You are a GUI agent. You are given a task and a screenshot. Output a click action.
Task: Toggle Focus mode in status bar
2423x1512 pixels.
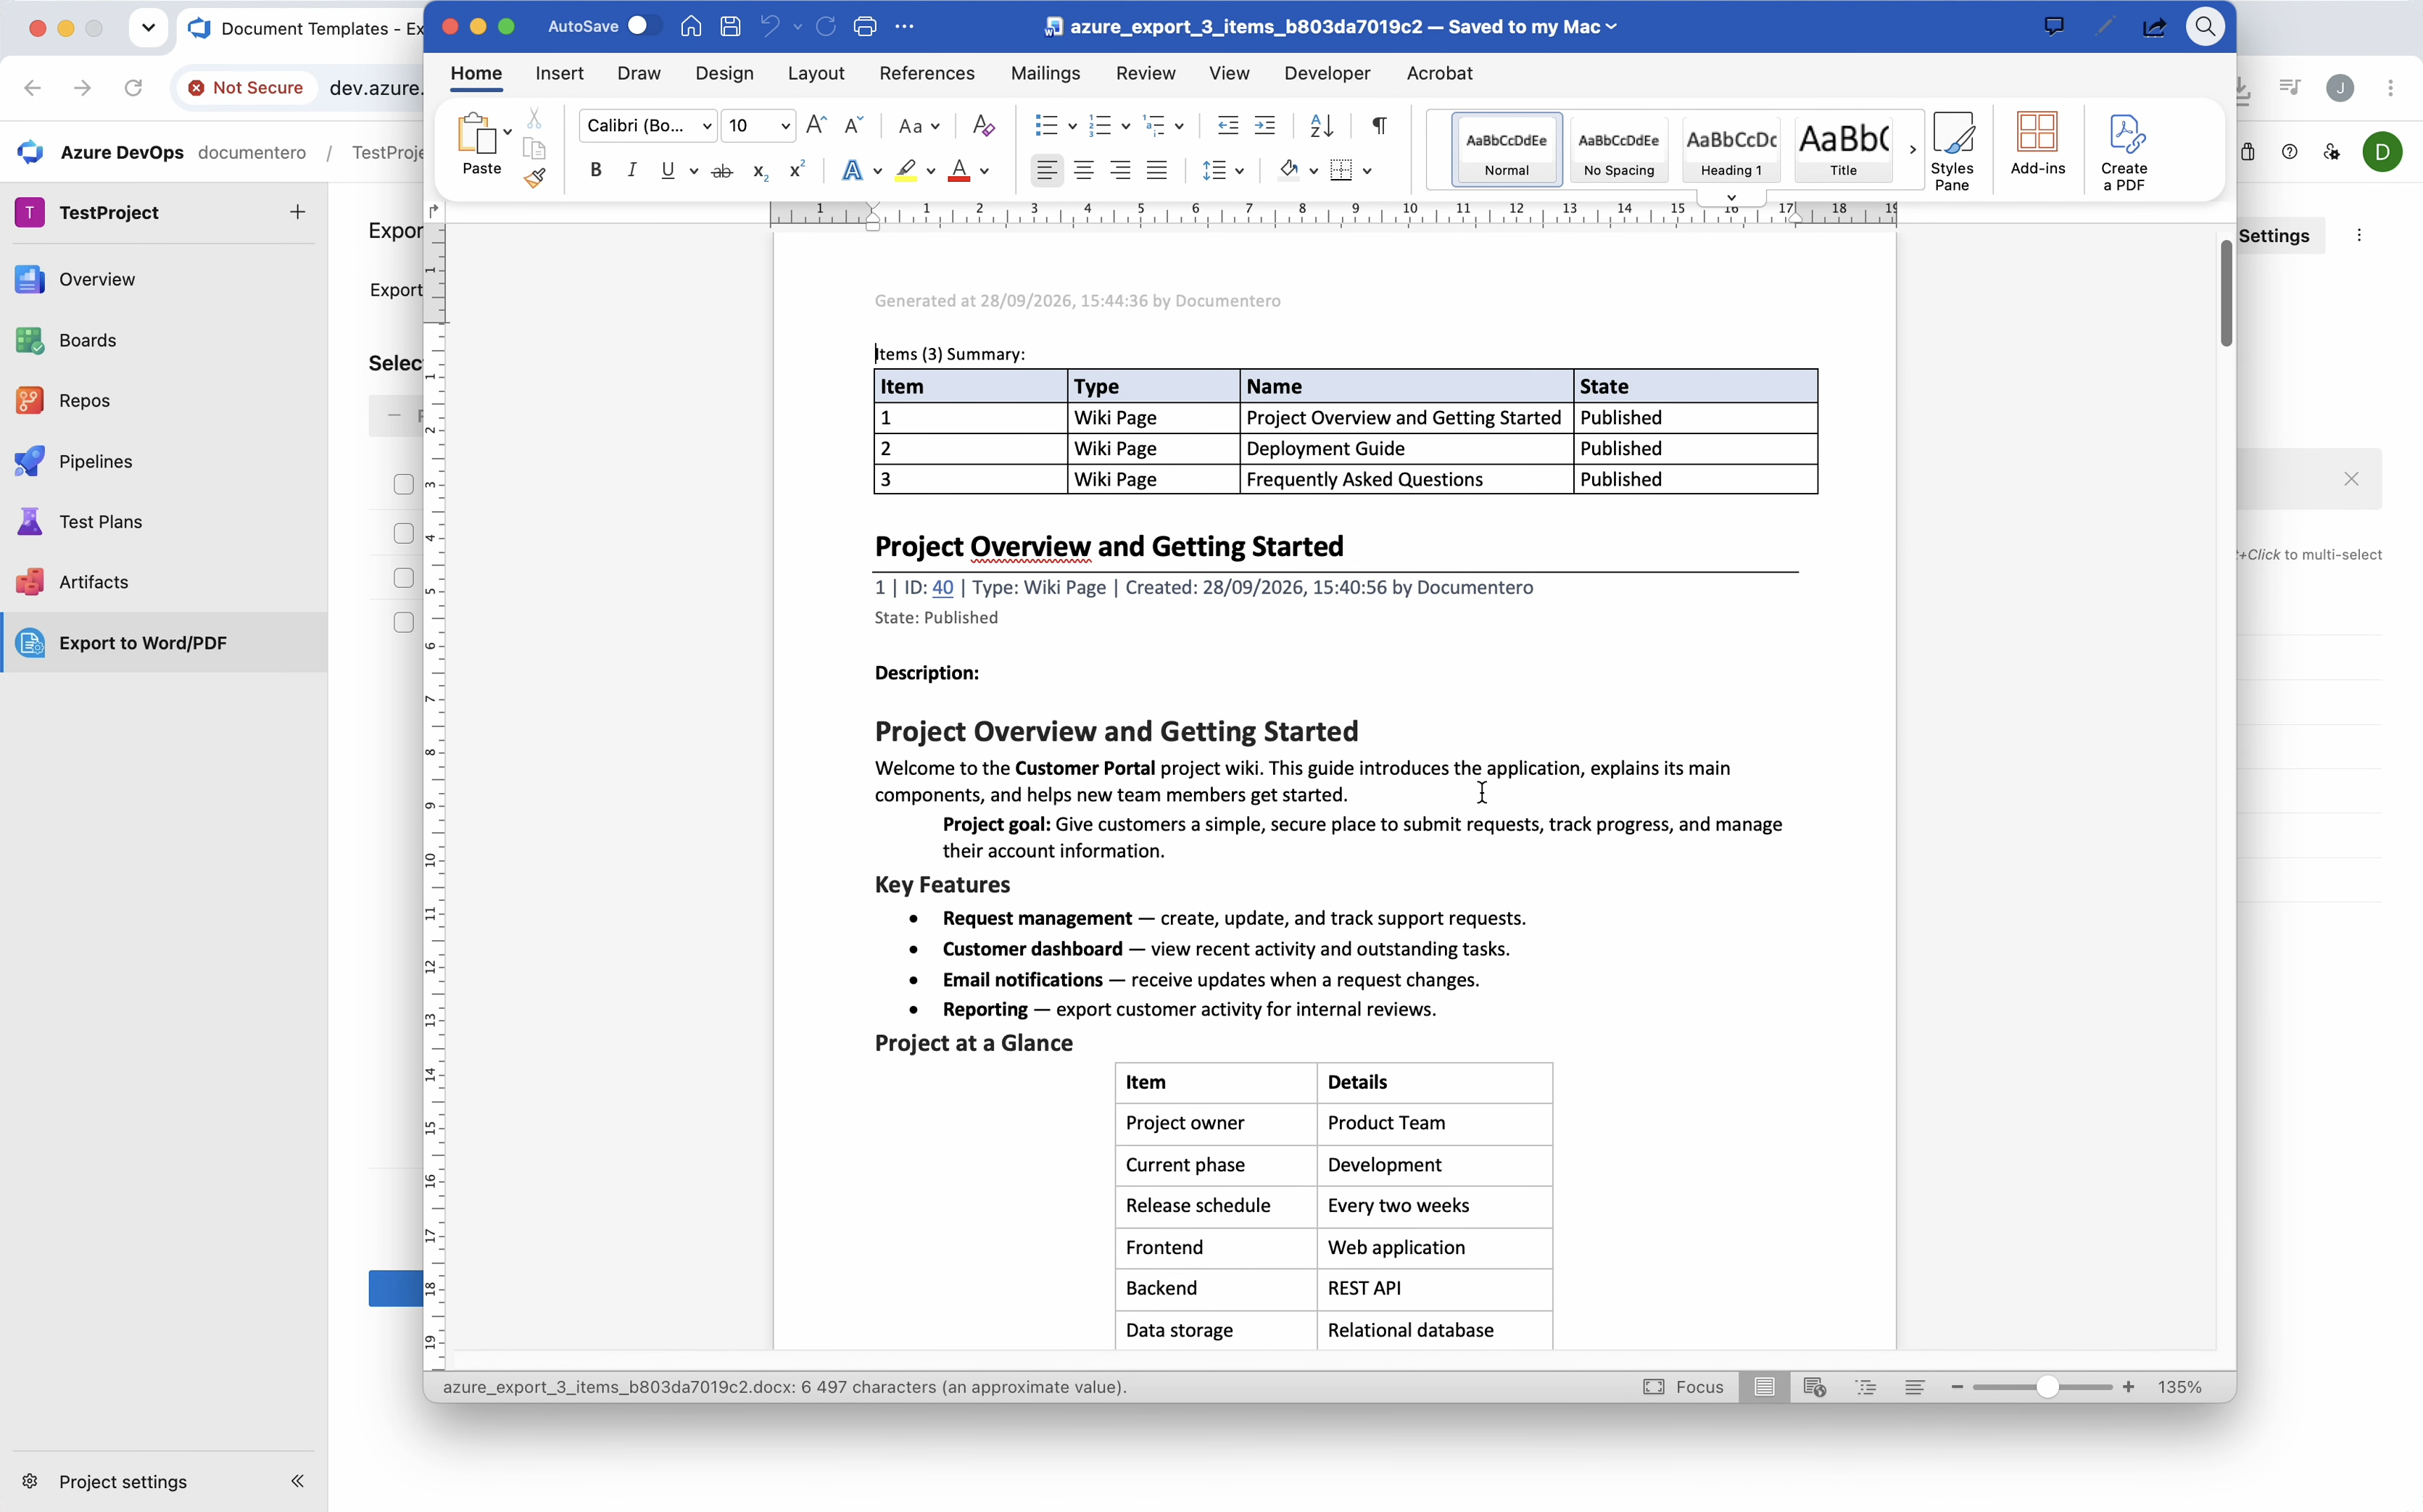1684,1387
